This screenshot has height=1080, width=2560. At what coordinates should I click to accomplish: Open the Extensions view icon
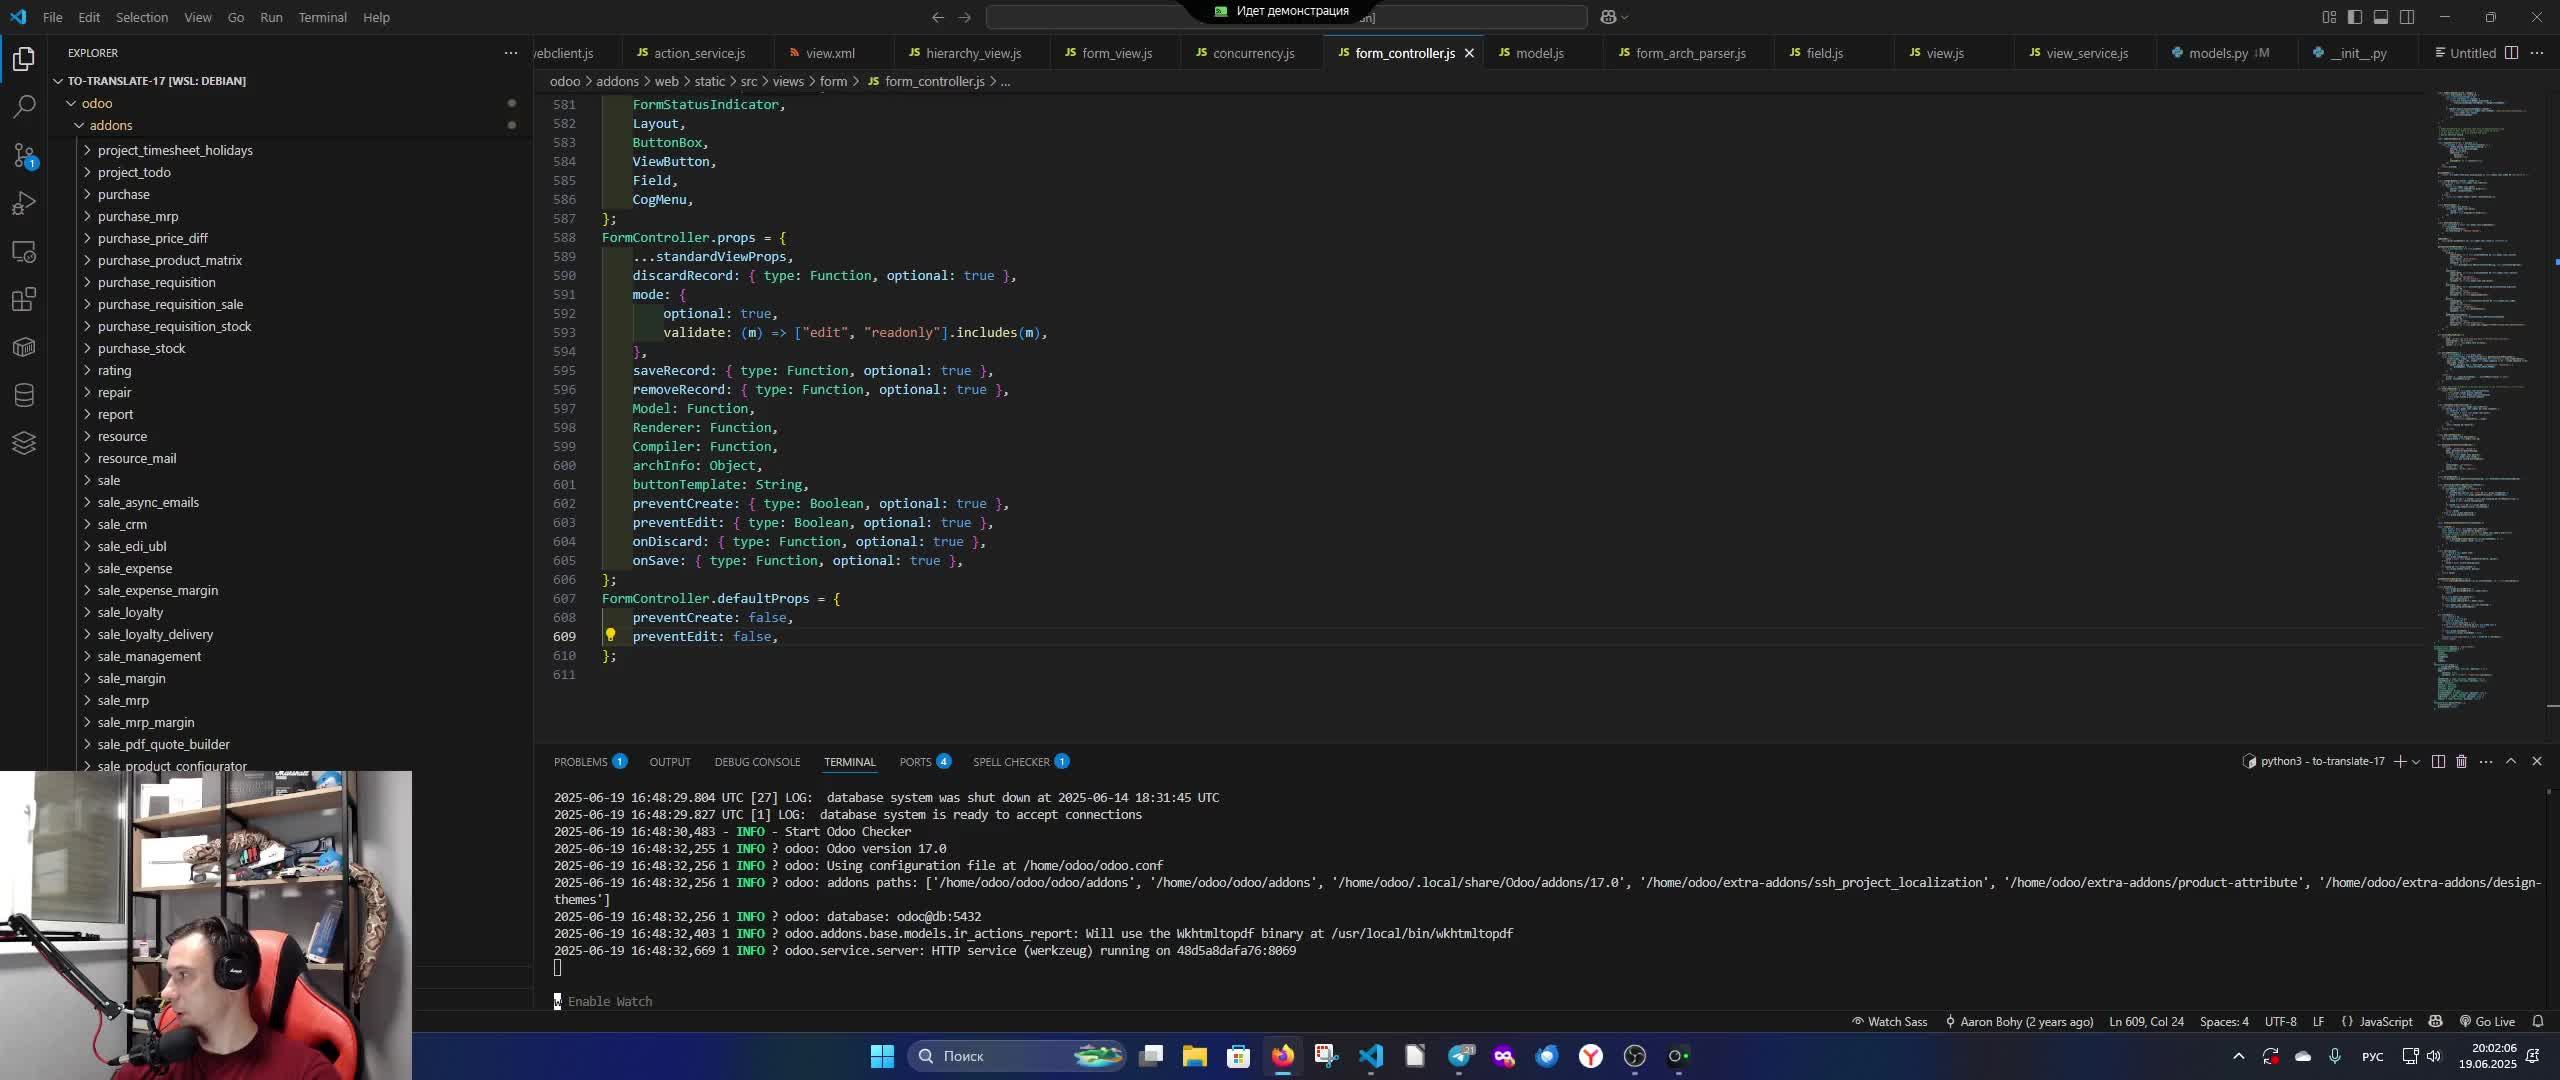coord(24,299)
